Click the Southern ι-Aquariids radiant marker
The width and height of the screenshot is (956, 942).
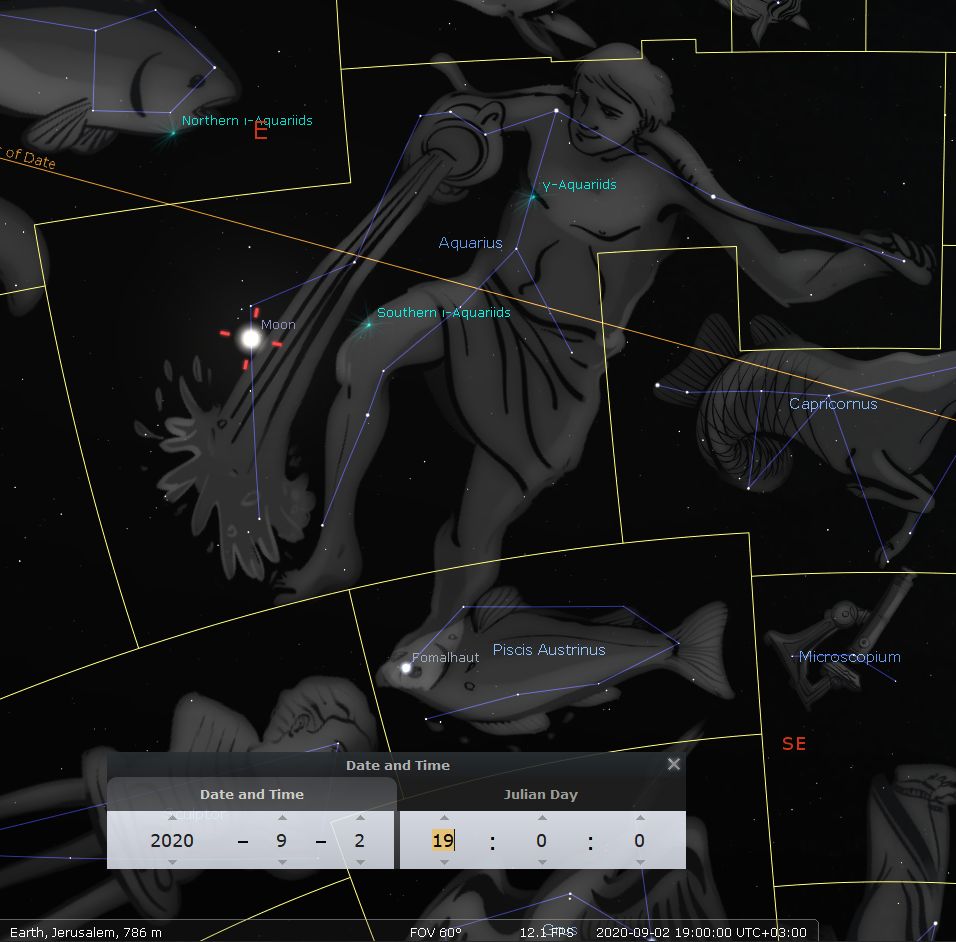click(x=368, y=325)
